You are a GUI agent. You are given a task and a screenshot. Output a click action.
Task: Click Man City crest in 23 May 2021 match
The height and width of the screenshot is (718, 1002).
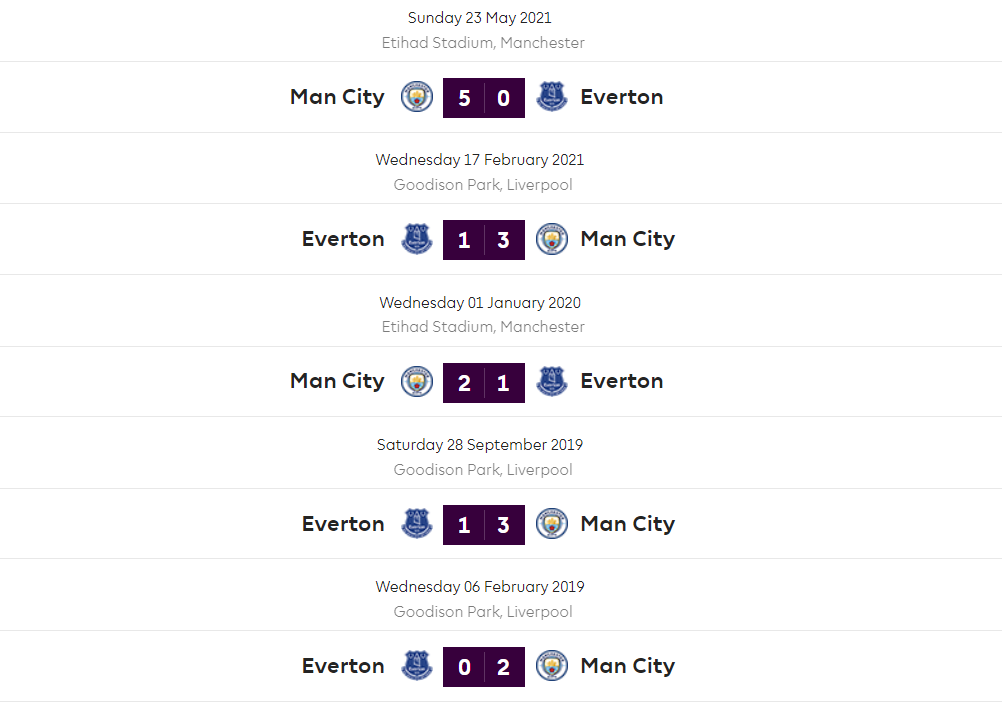coord(417,97)
